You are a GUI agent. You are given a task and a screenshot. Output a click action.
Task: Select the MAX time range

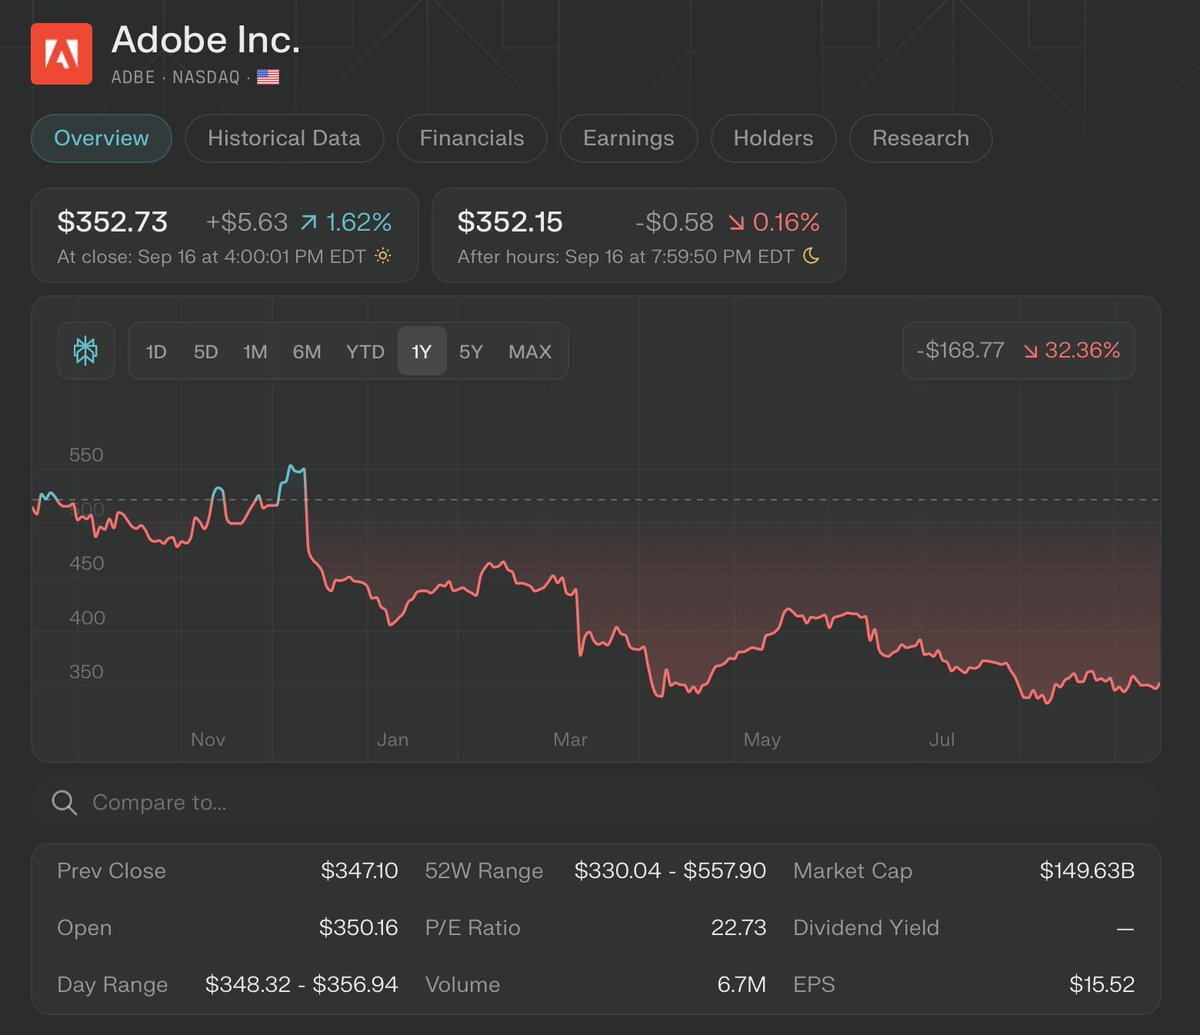pyautogui.click(x=530, y=351)
